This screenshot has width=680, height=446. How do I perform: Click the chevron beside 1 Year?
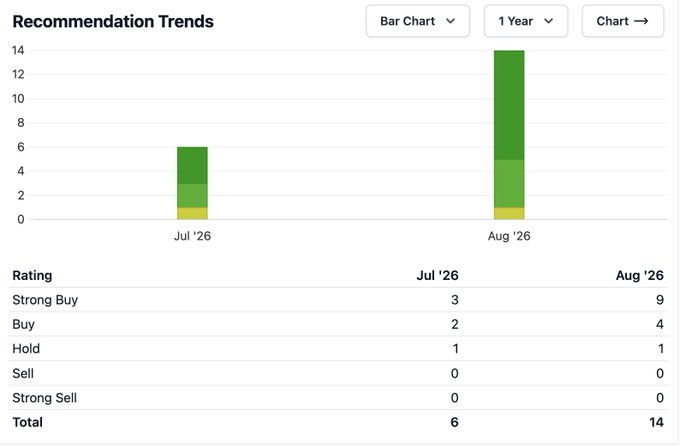click(549, 21)
